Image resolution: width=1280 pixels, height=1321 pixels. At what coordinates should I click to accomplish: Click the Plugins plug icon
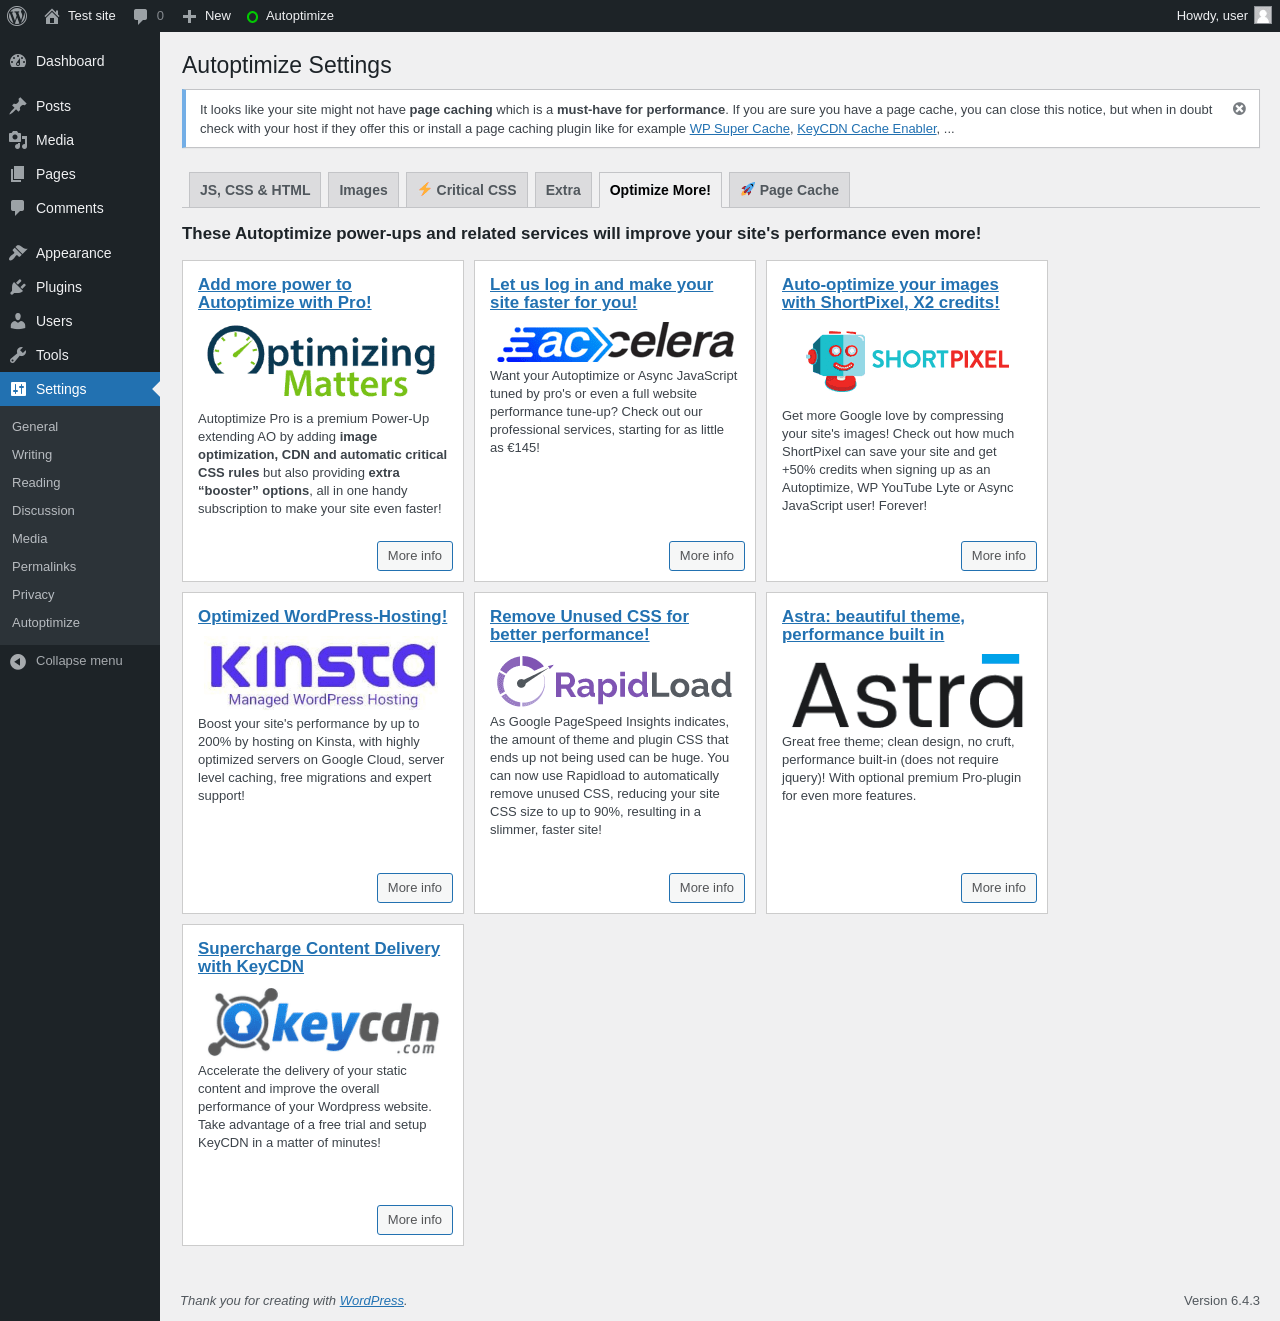point(18,287)
